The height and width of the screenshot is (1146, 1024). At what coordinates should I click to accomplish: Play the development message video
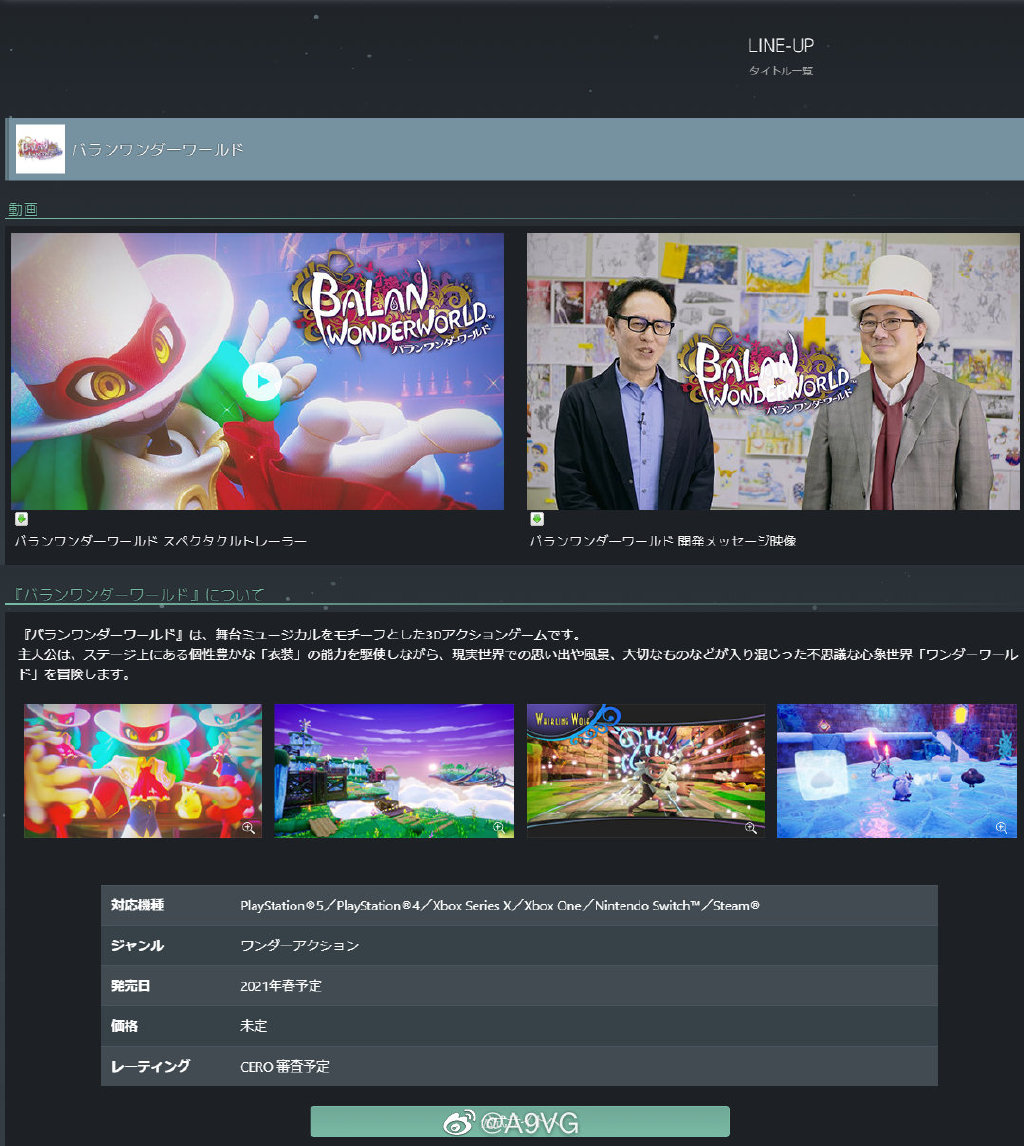tap(777, 381)
